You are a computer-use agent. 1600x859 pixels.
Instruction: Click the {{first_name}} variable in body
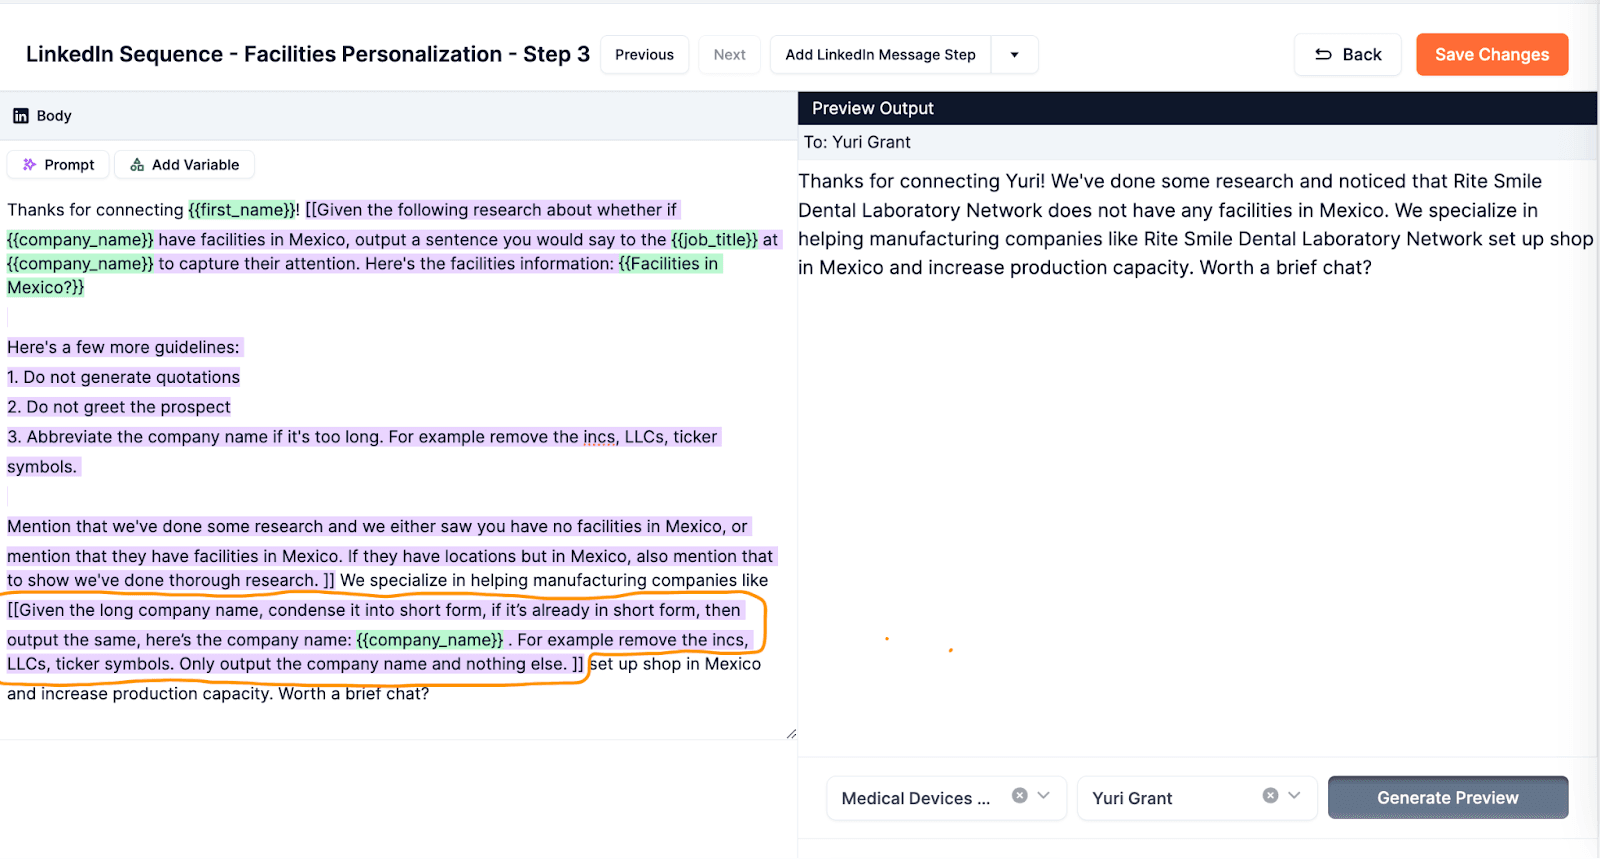point(242,210)
